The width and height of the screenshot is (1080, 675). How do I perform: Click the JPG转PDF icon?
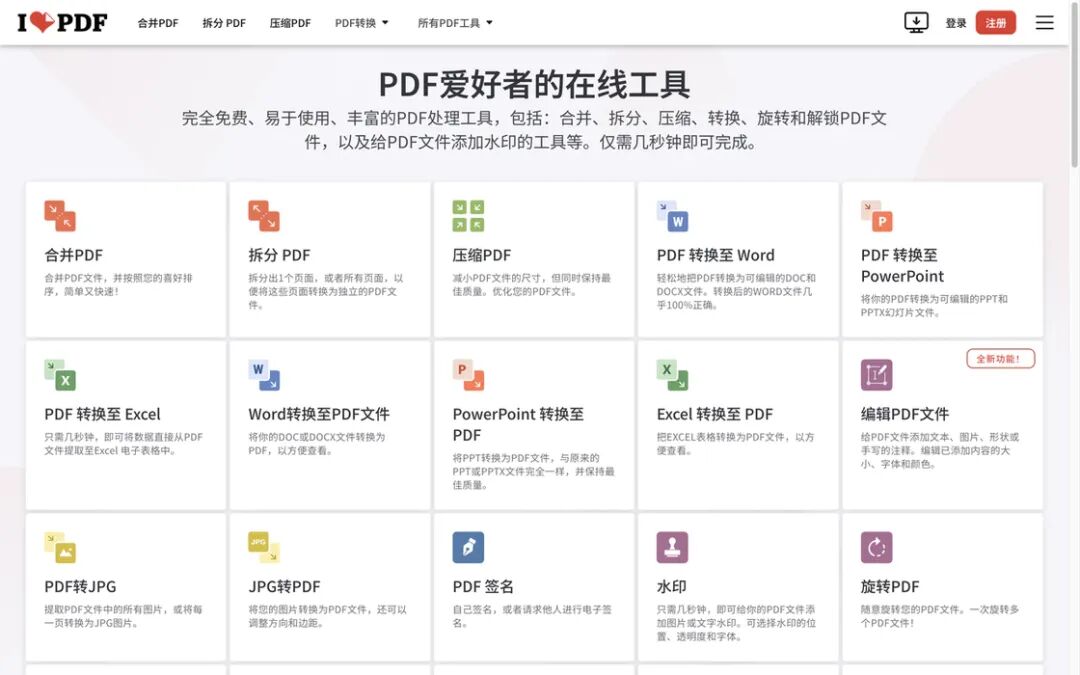point(264,548)
